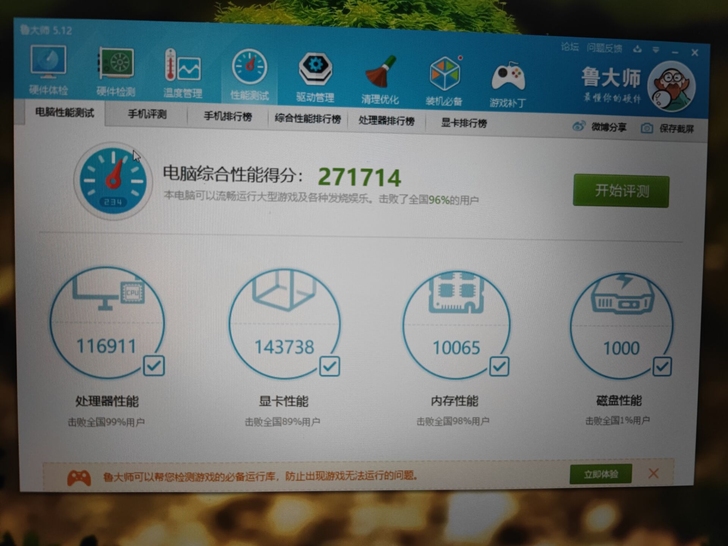Click the disk score 1000
This screenshot has width=728, height=546.
[x=621, y=348]
